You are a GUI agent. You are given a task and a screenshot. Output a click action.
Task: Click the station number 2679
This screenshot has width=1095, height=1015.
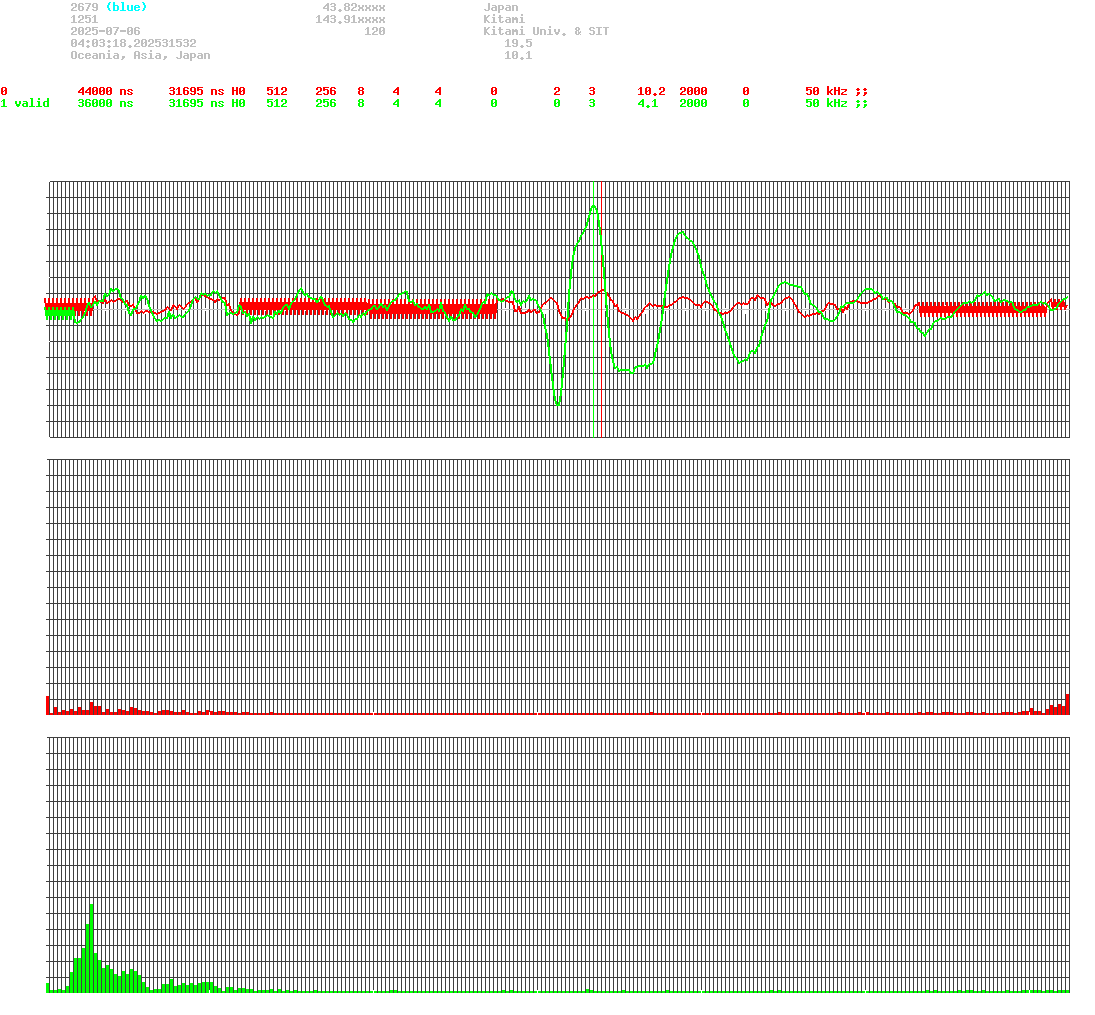[x=84, y=7]
